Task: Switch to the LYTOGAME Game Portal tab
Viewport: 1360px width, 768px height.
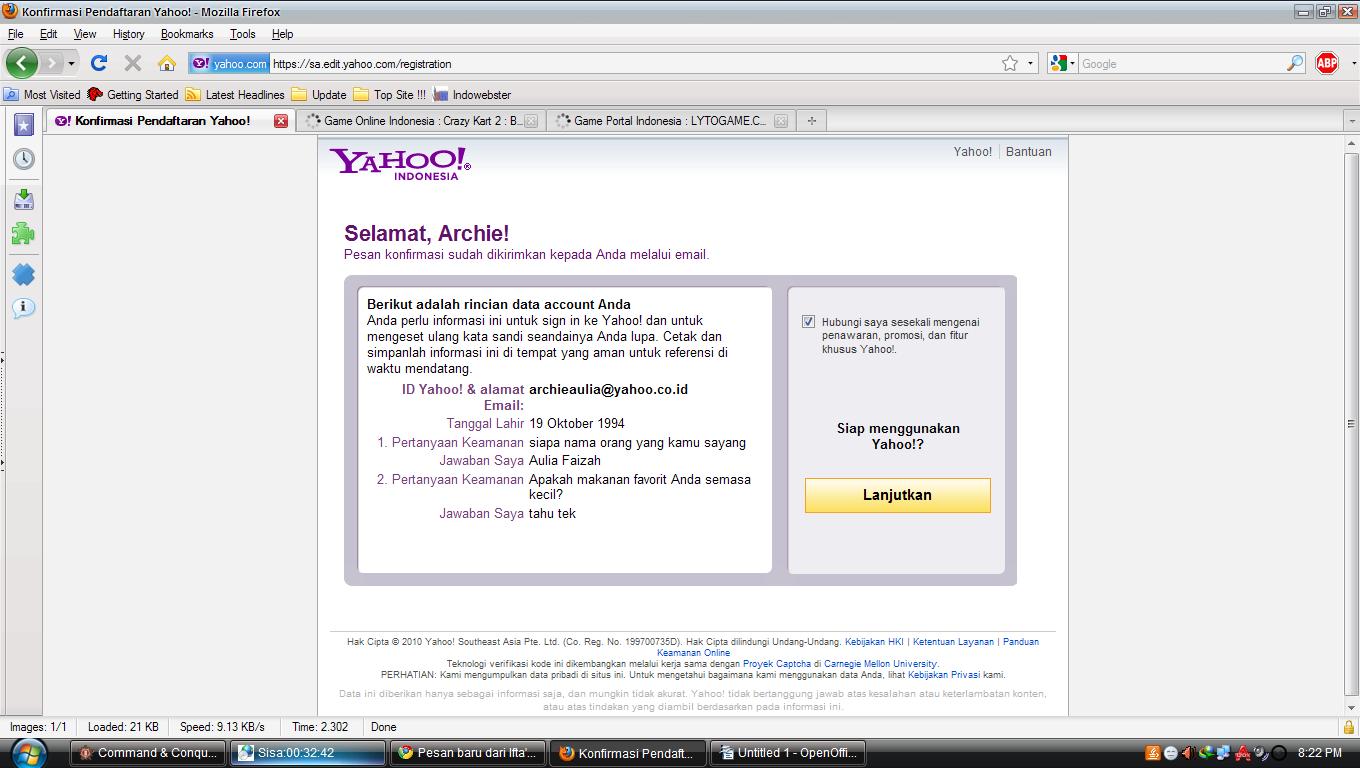Action: (x=671, y=121)
